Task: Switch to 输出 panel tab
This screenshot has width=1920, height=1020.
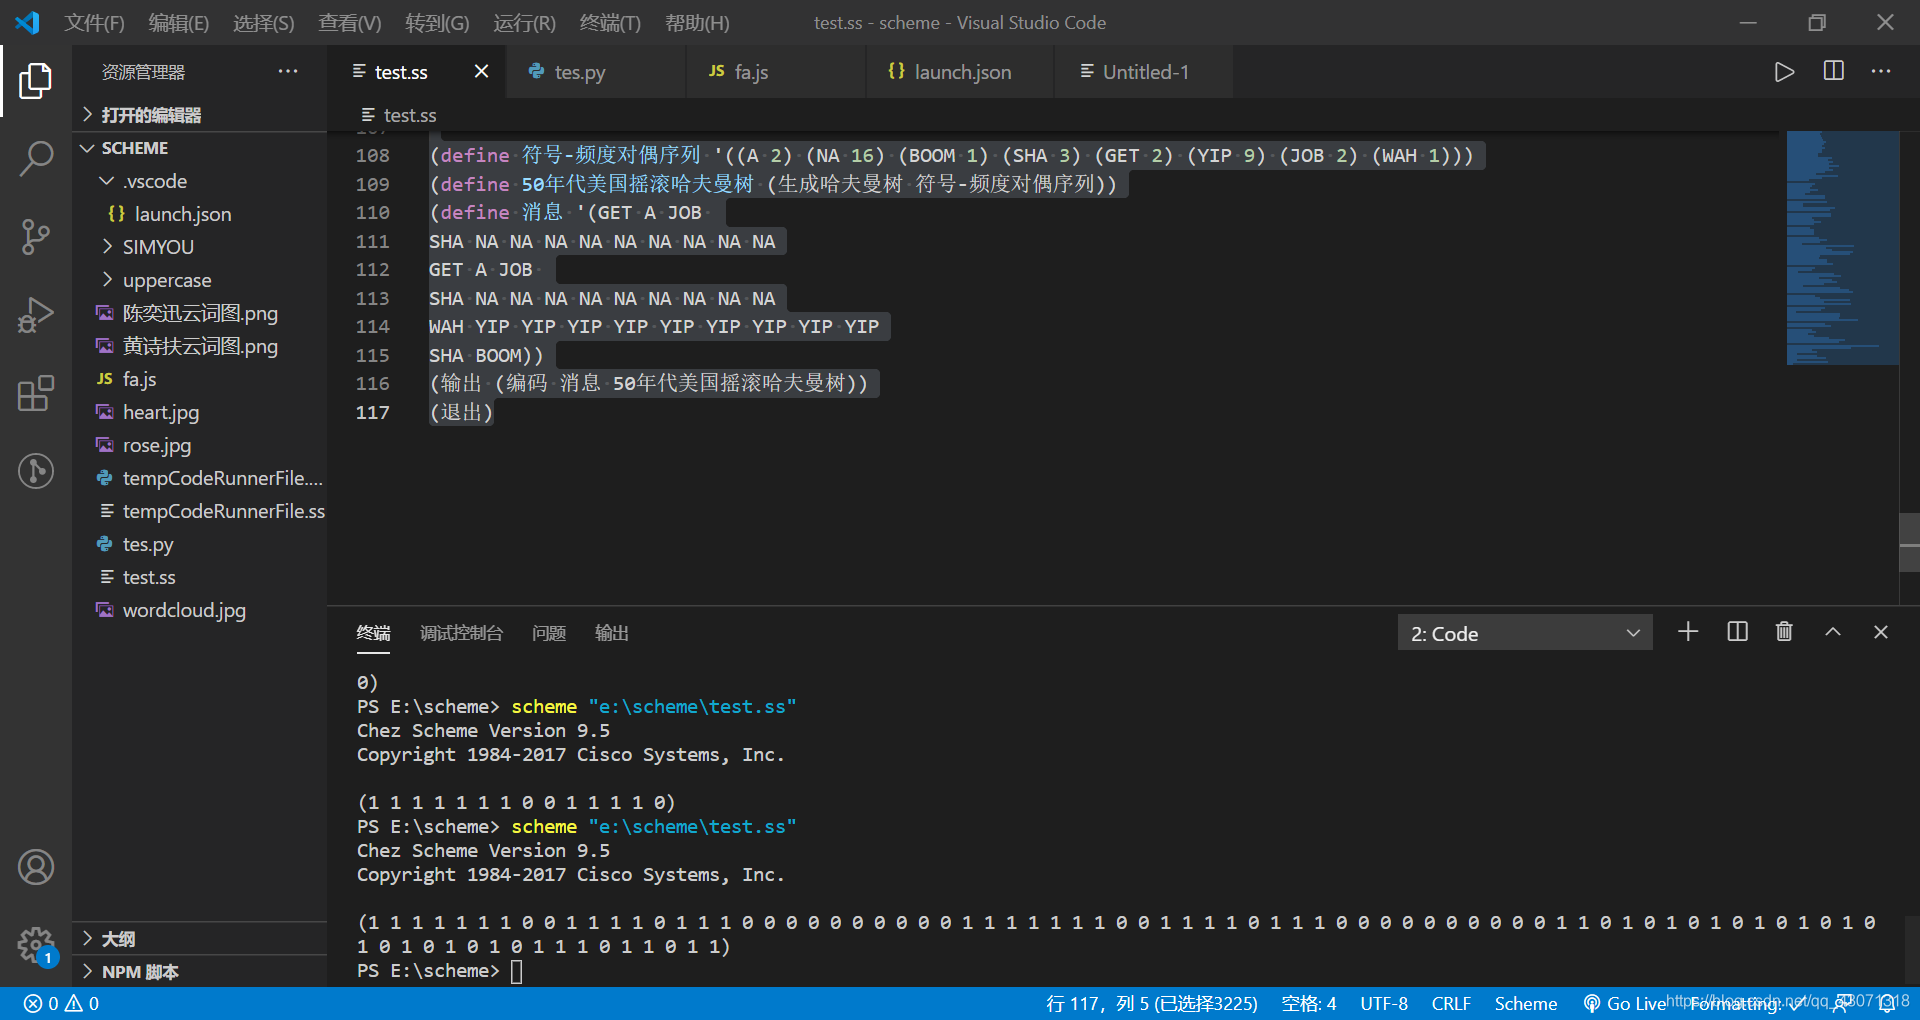Action: (611, 633)
